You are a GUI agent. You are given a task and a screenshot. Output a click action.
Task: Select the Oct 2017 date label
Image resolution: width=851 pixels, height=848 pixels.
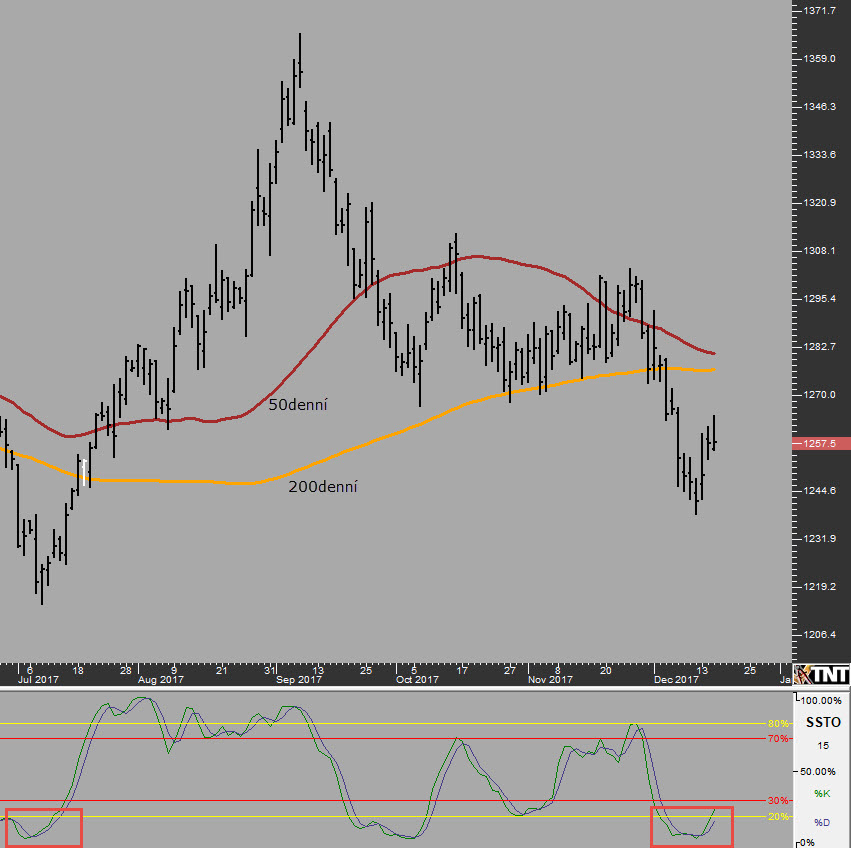[x=417, y=680]
